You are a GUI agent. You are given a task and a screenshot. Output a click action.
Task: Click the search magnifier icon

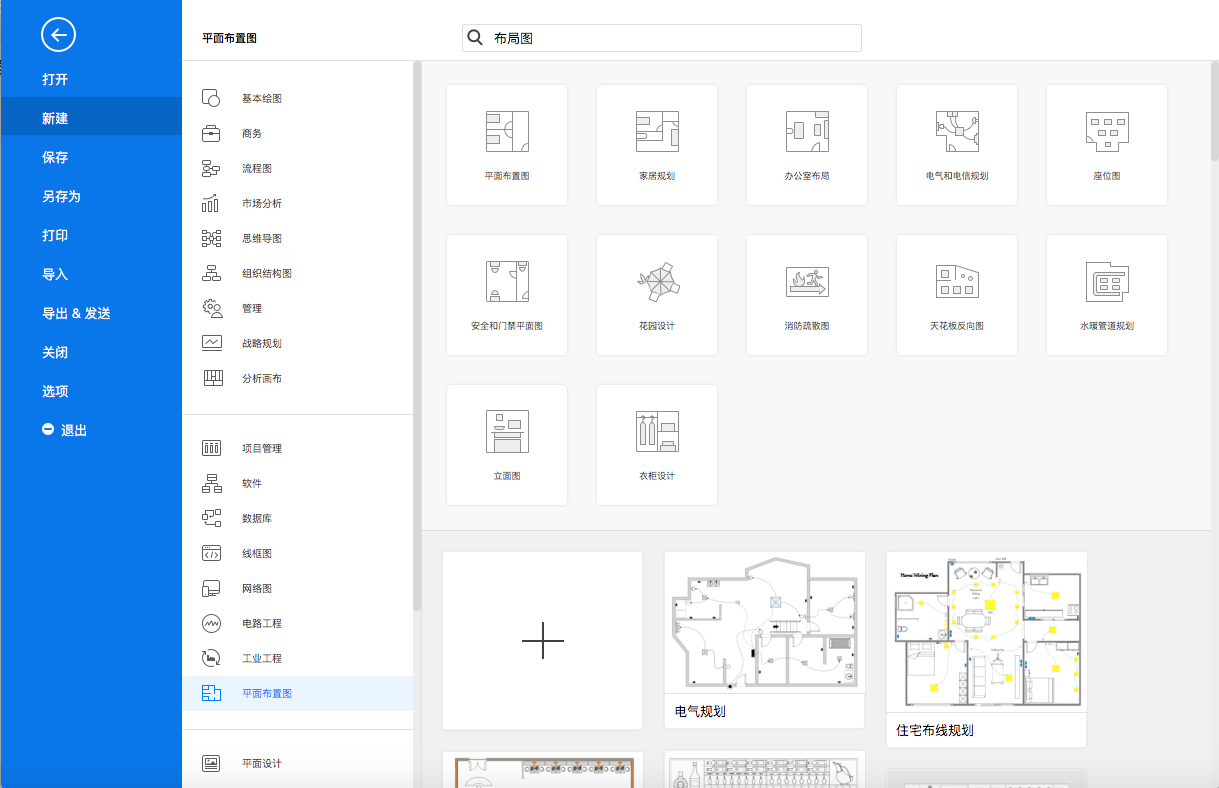[476, 38]
